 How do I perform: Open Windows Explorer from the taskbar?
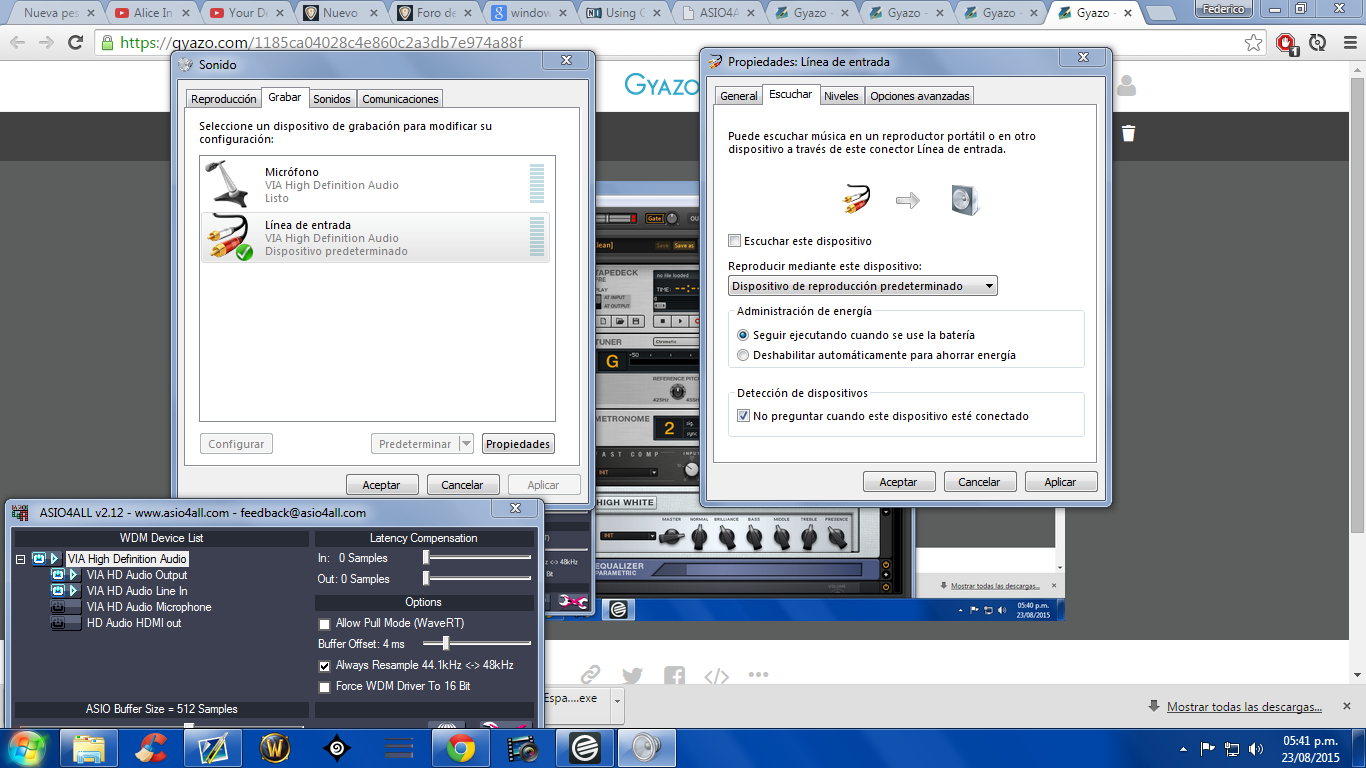pos(89,748)
